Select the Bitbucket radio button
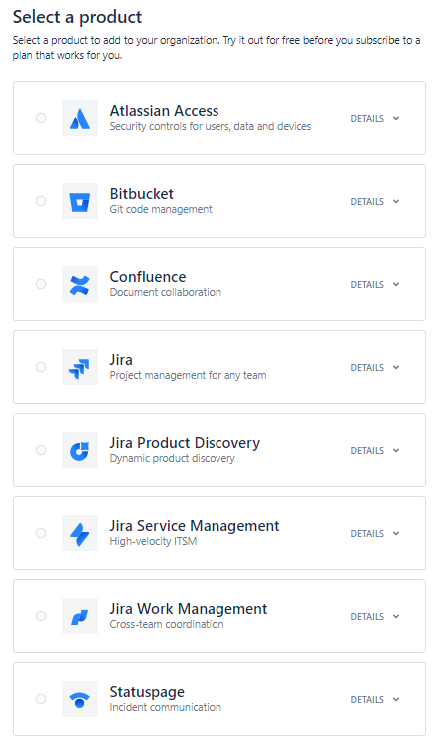The width and height of the screenshot is (435, 745). (41, 201)
